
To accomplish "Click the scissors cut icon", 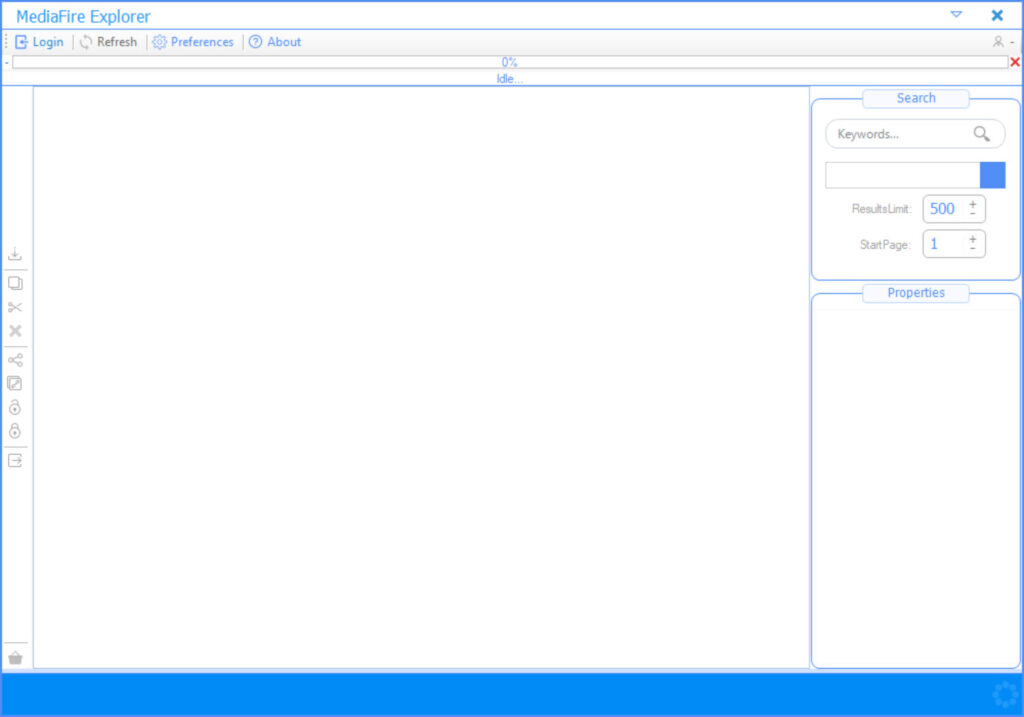I will (x=15, y=307).
